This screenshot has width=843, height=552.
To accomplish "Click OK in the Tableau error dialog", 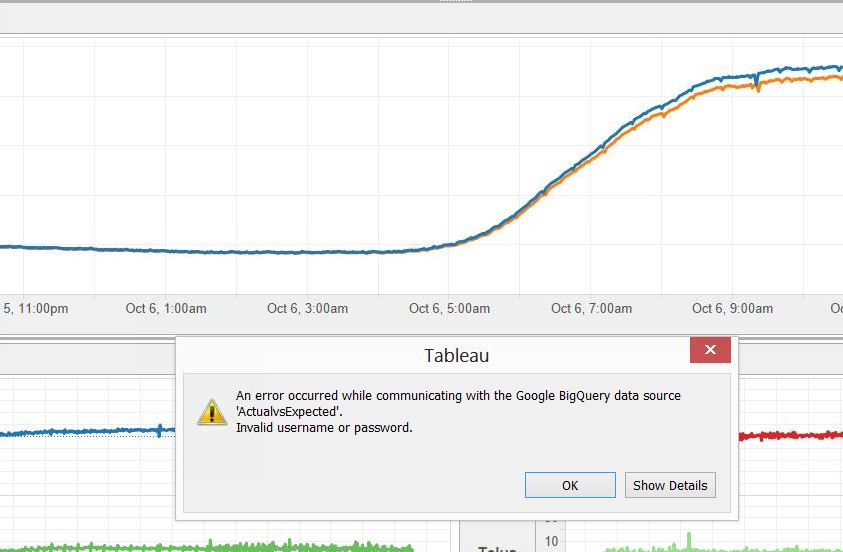I will point(570,485).
